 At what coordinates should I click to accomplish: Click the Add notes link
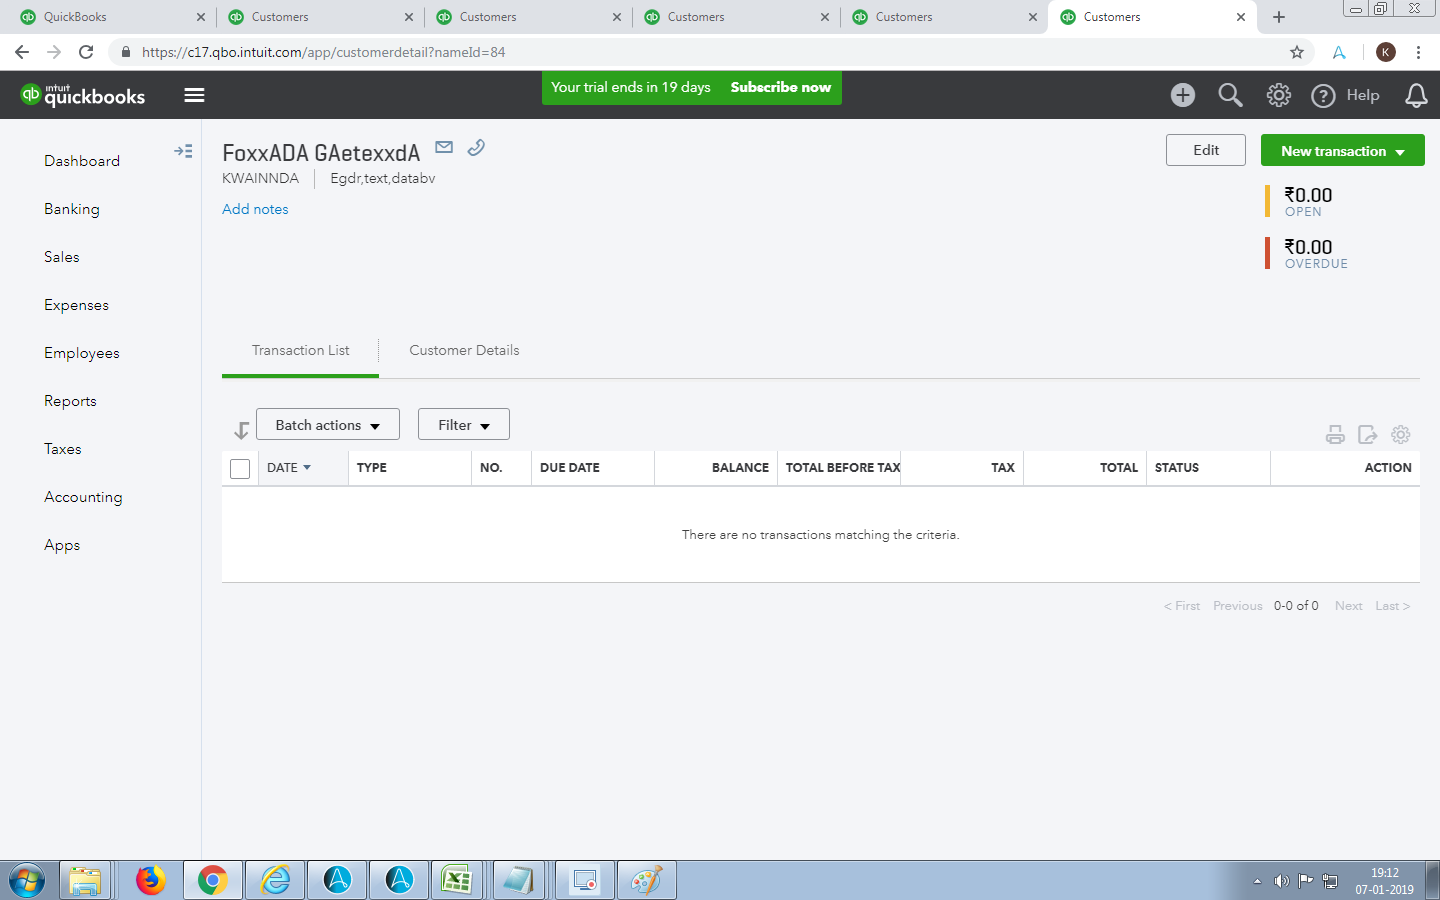point(255,209)
